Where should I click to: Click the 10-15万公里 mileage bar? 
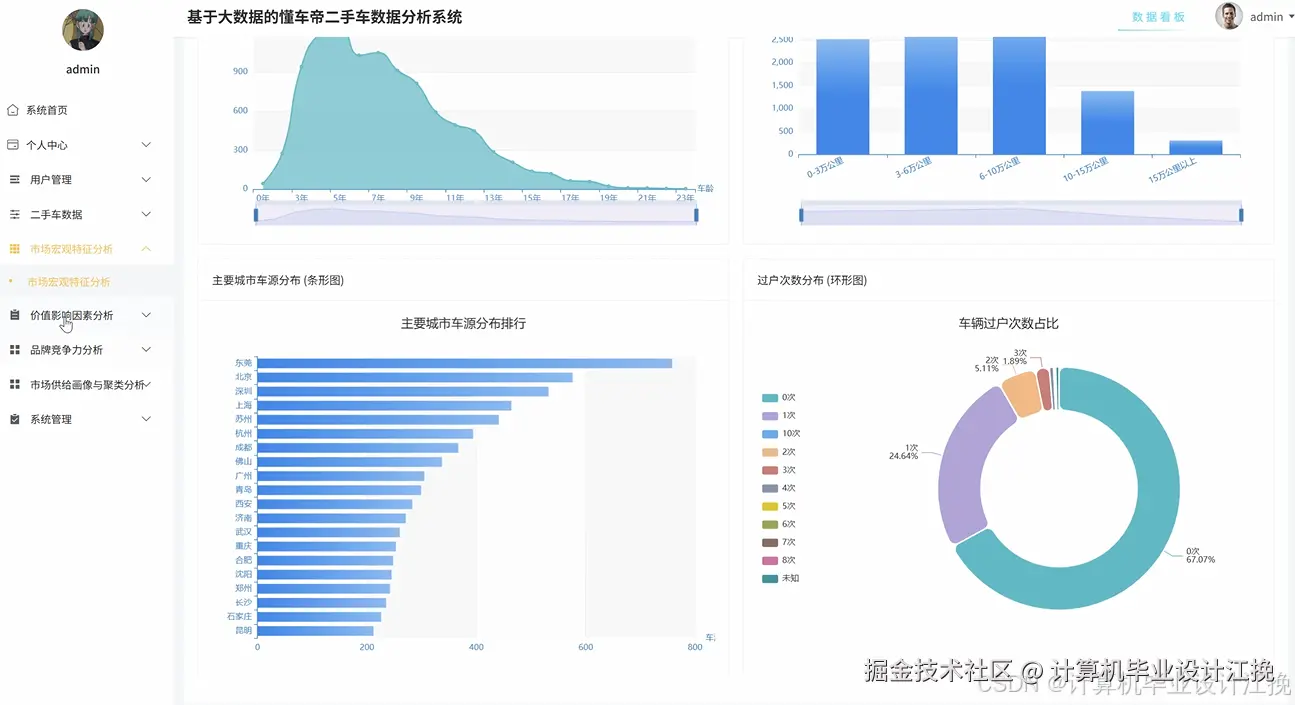coord(1107,123)
